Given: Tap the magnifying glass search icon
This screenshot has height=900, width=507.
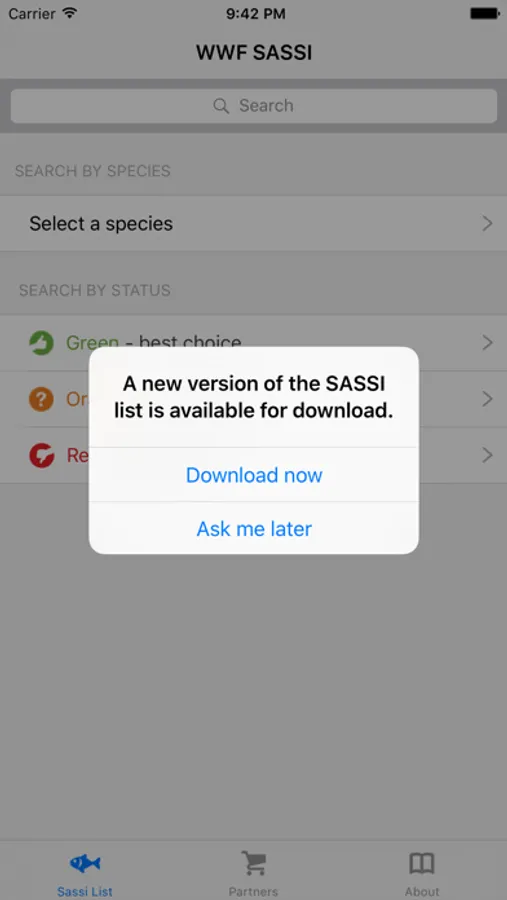Looking at the screenshot, I should click(221, 106).
